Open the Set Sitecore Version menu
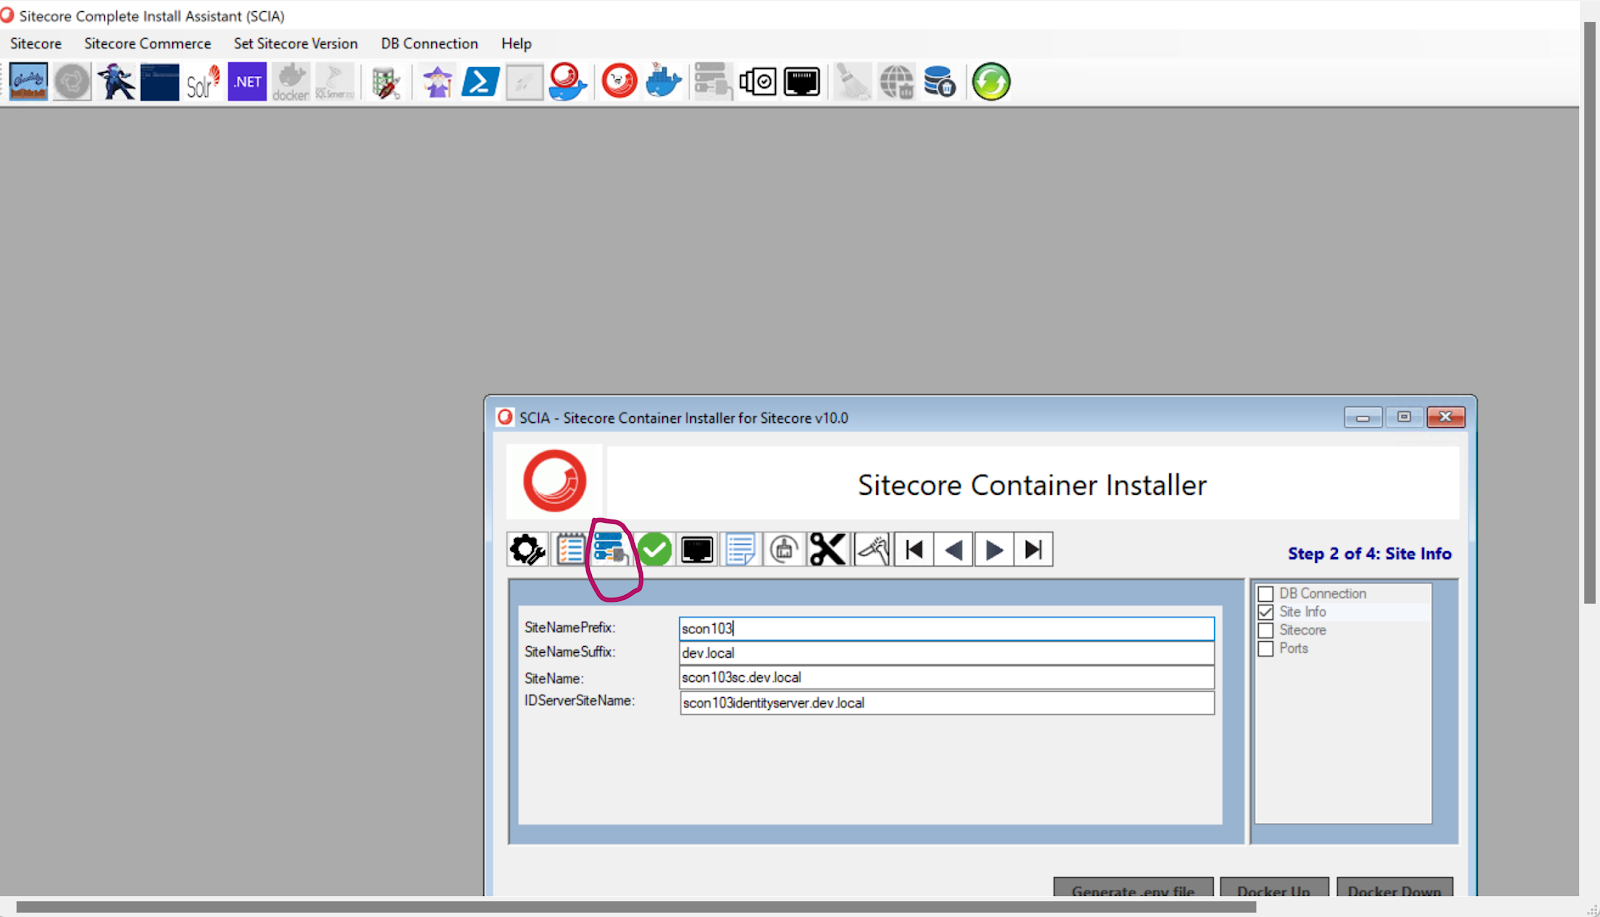The height and width of the screenshot is (917, 1600). (x=296, y=44)
